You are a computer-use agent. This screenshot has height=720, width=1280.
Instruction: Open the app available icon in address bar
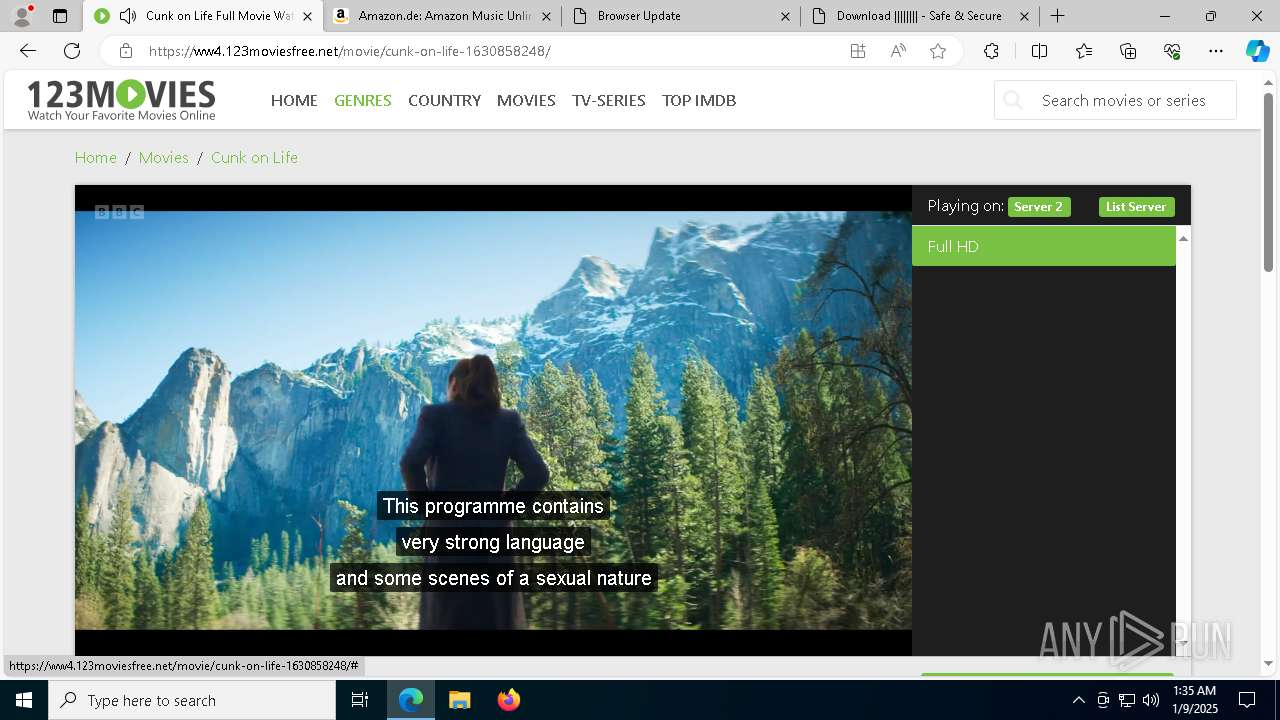858,51
